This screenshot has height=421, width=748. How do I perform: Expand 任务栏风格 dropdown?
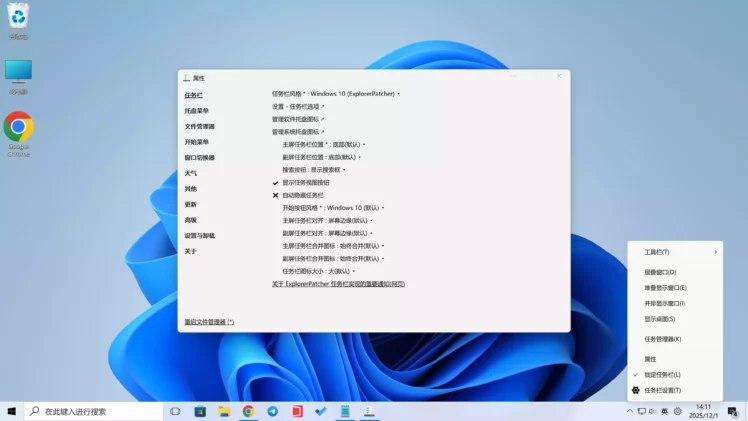click(335, 94)
